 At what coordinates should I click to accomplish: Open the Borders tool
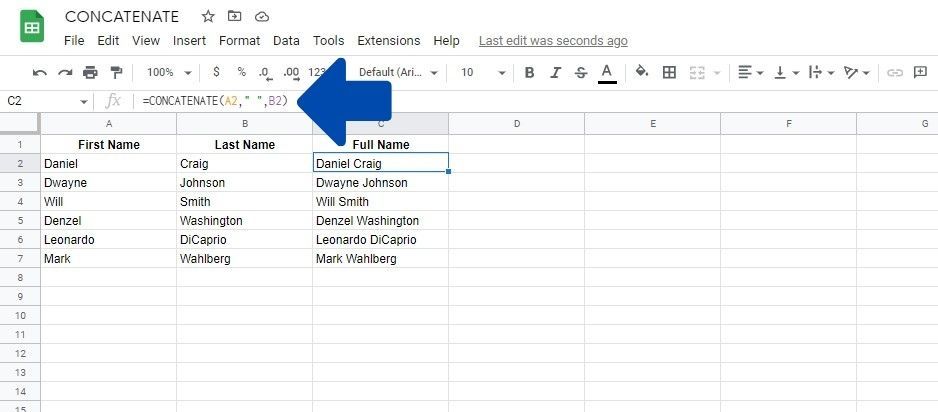point(669,72)
